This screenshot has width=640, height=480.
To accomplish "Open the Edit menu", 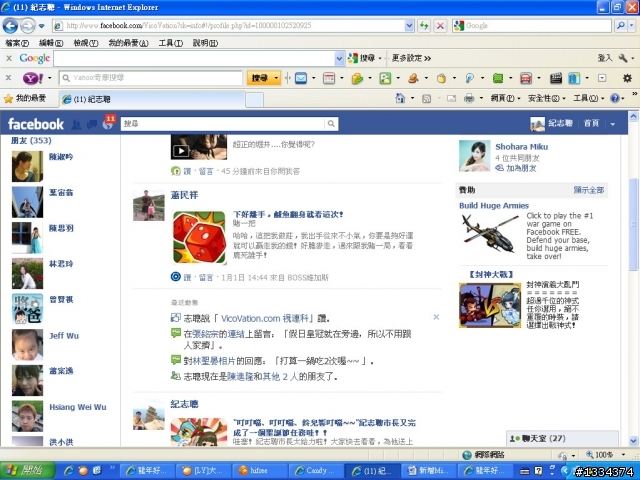I will (x=51, y=43).
